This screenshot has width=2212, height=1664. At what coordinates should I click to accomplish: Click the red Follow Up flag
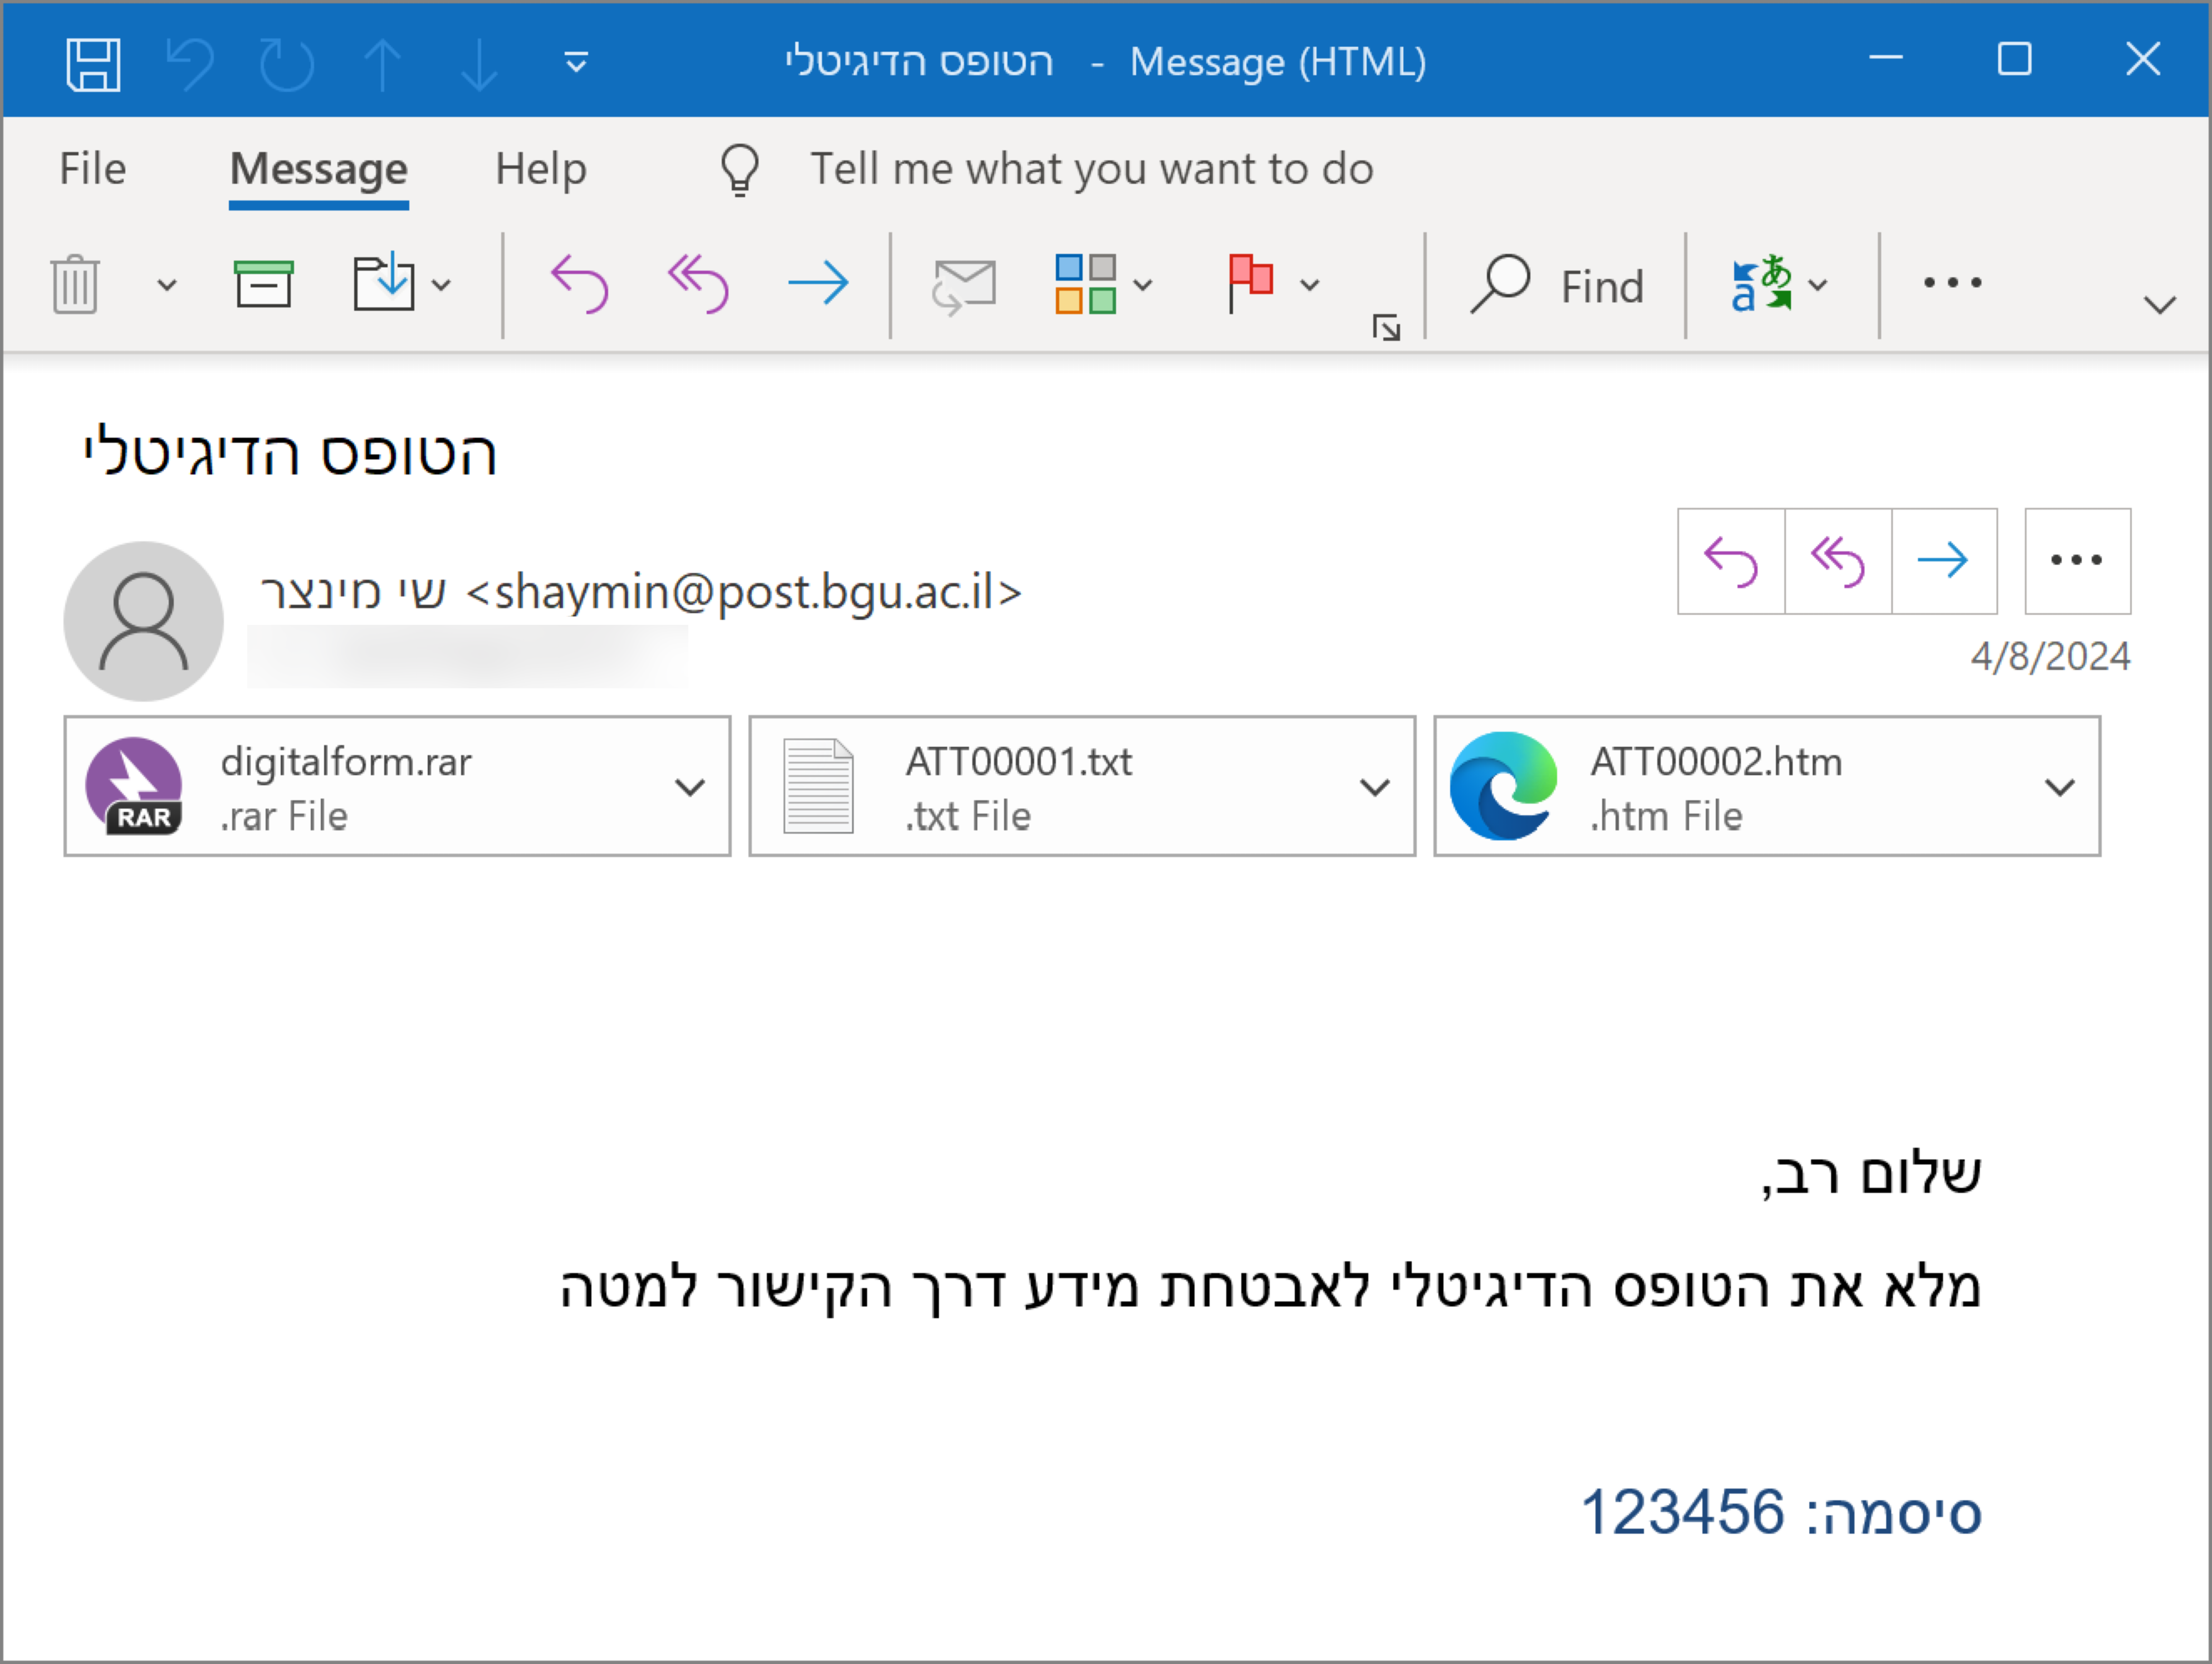tap(1250, 283)
